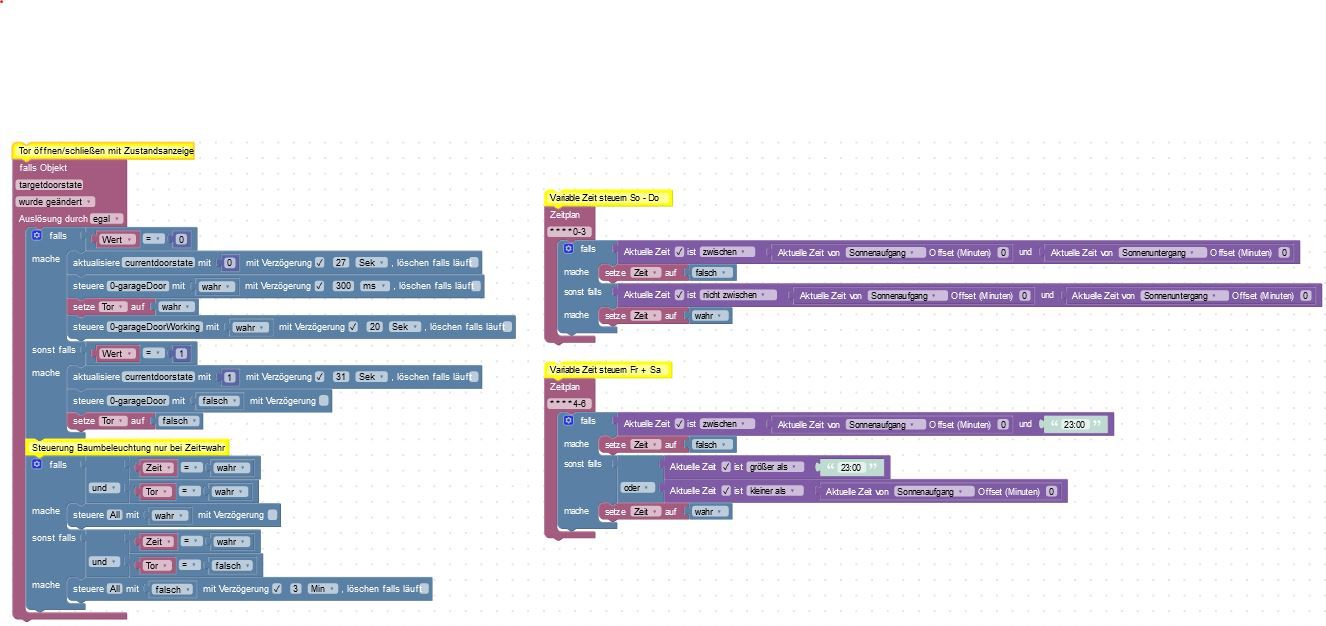Select comment 'Steuerung Baumbeleuchtung nur bei Zeit=wahr'
Image resolution: width=1326 pixels, height=626 pixels.
click(128, 447)
